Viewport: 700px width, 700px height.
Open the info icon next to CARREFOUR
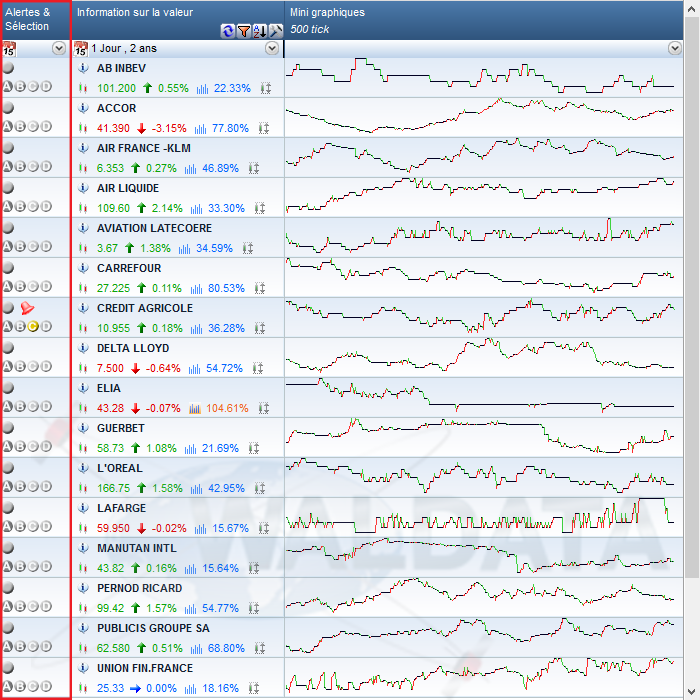pyautogui.click(x=83, y=268)
